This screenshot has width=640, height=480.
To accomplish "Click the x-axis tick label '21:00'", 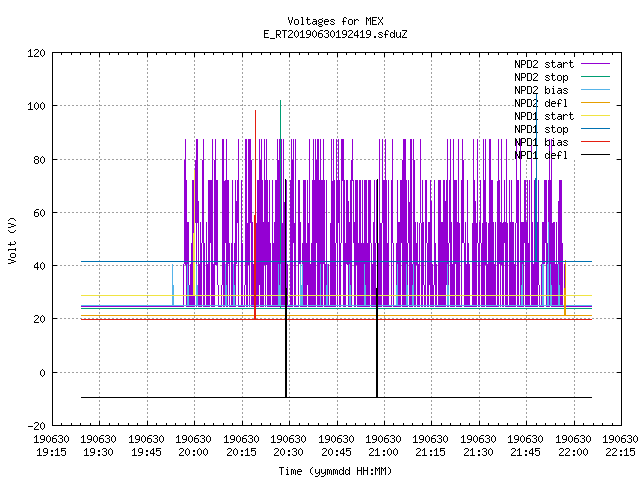I will click(383, 452).
